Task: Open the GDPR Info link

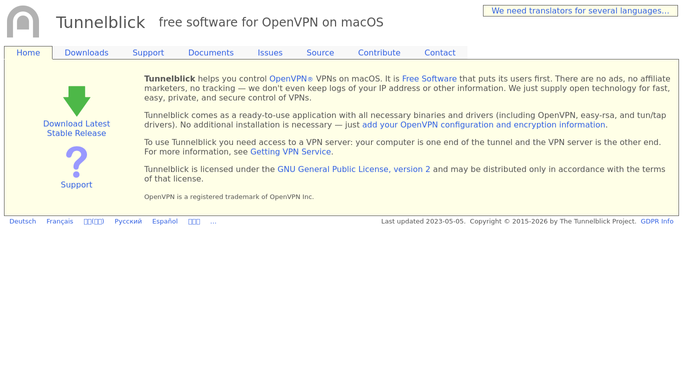Action: point(657,222)
